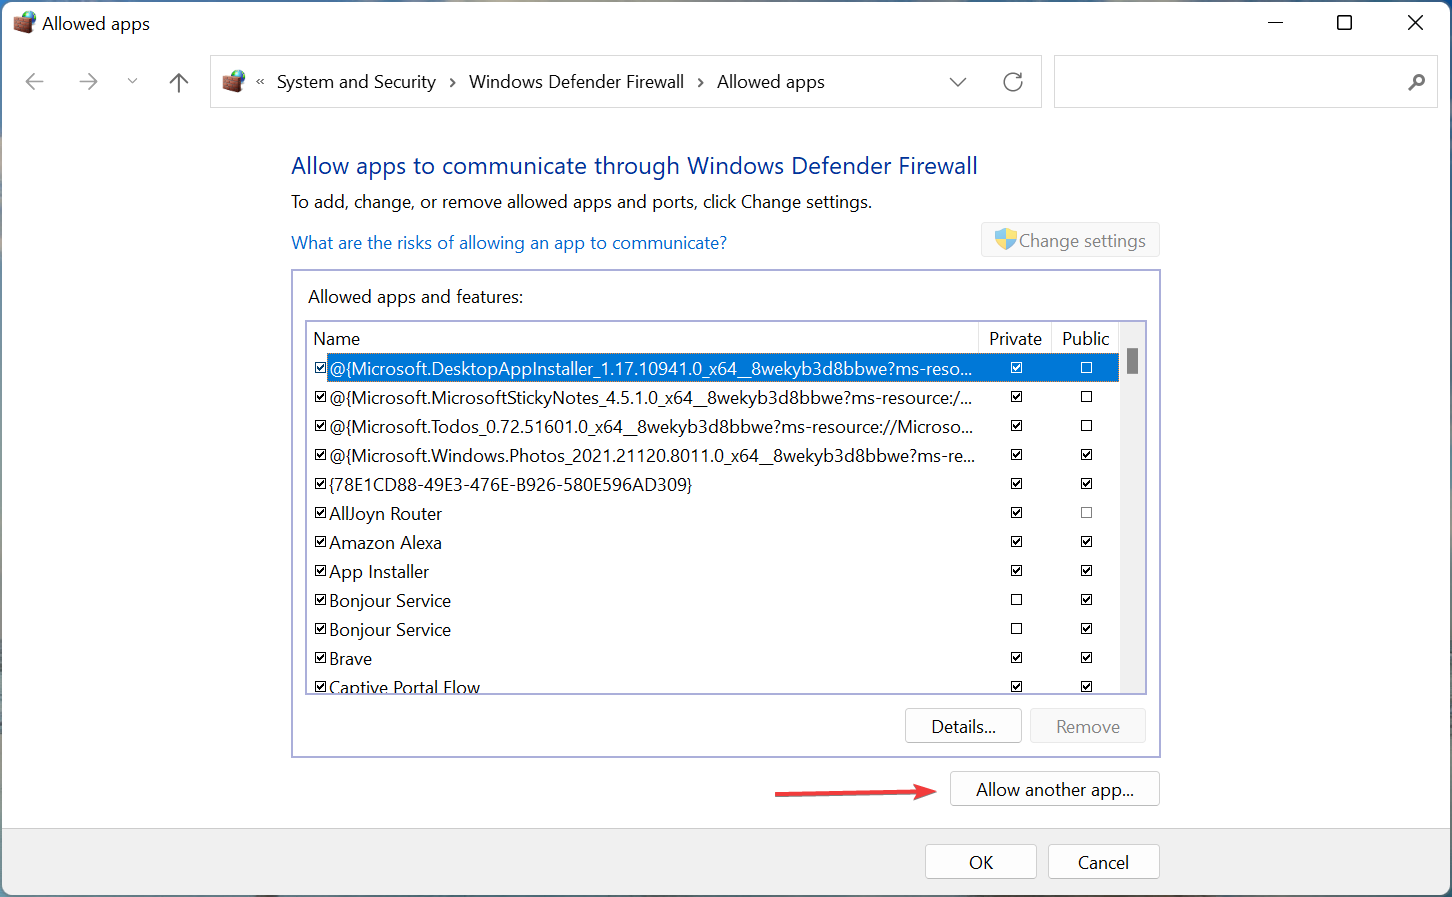Confirm with the OK button

point(981,862)
